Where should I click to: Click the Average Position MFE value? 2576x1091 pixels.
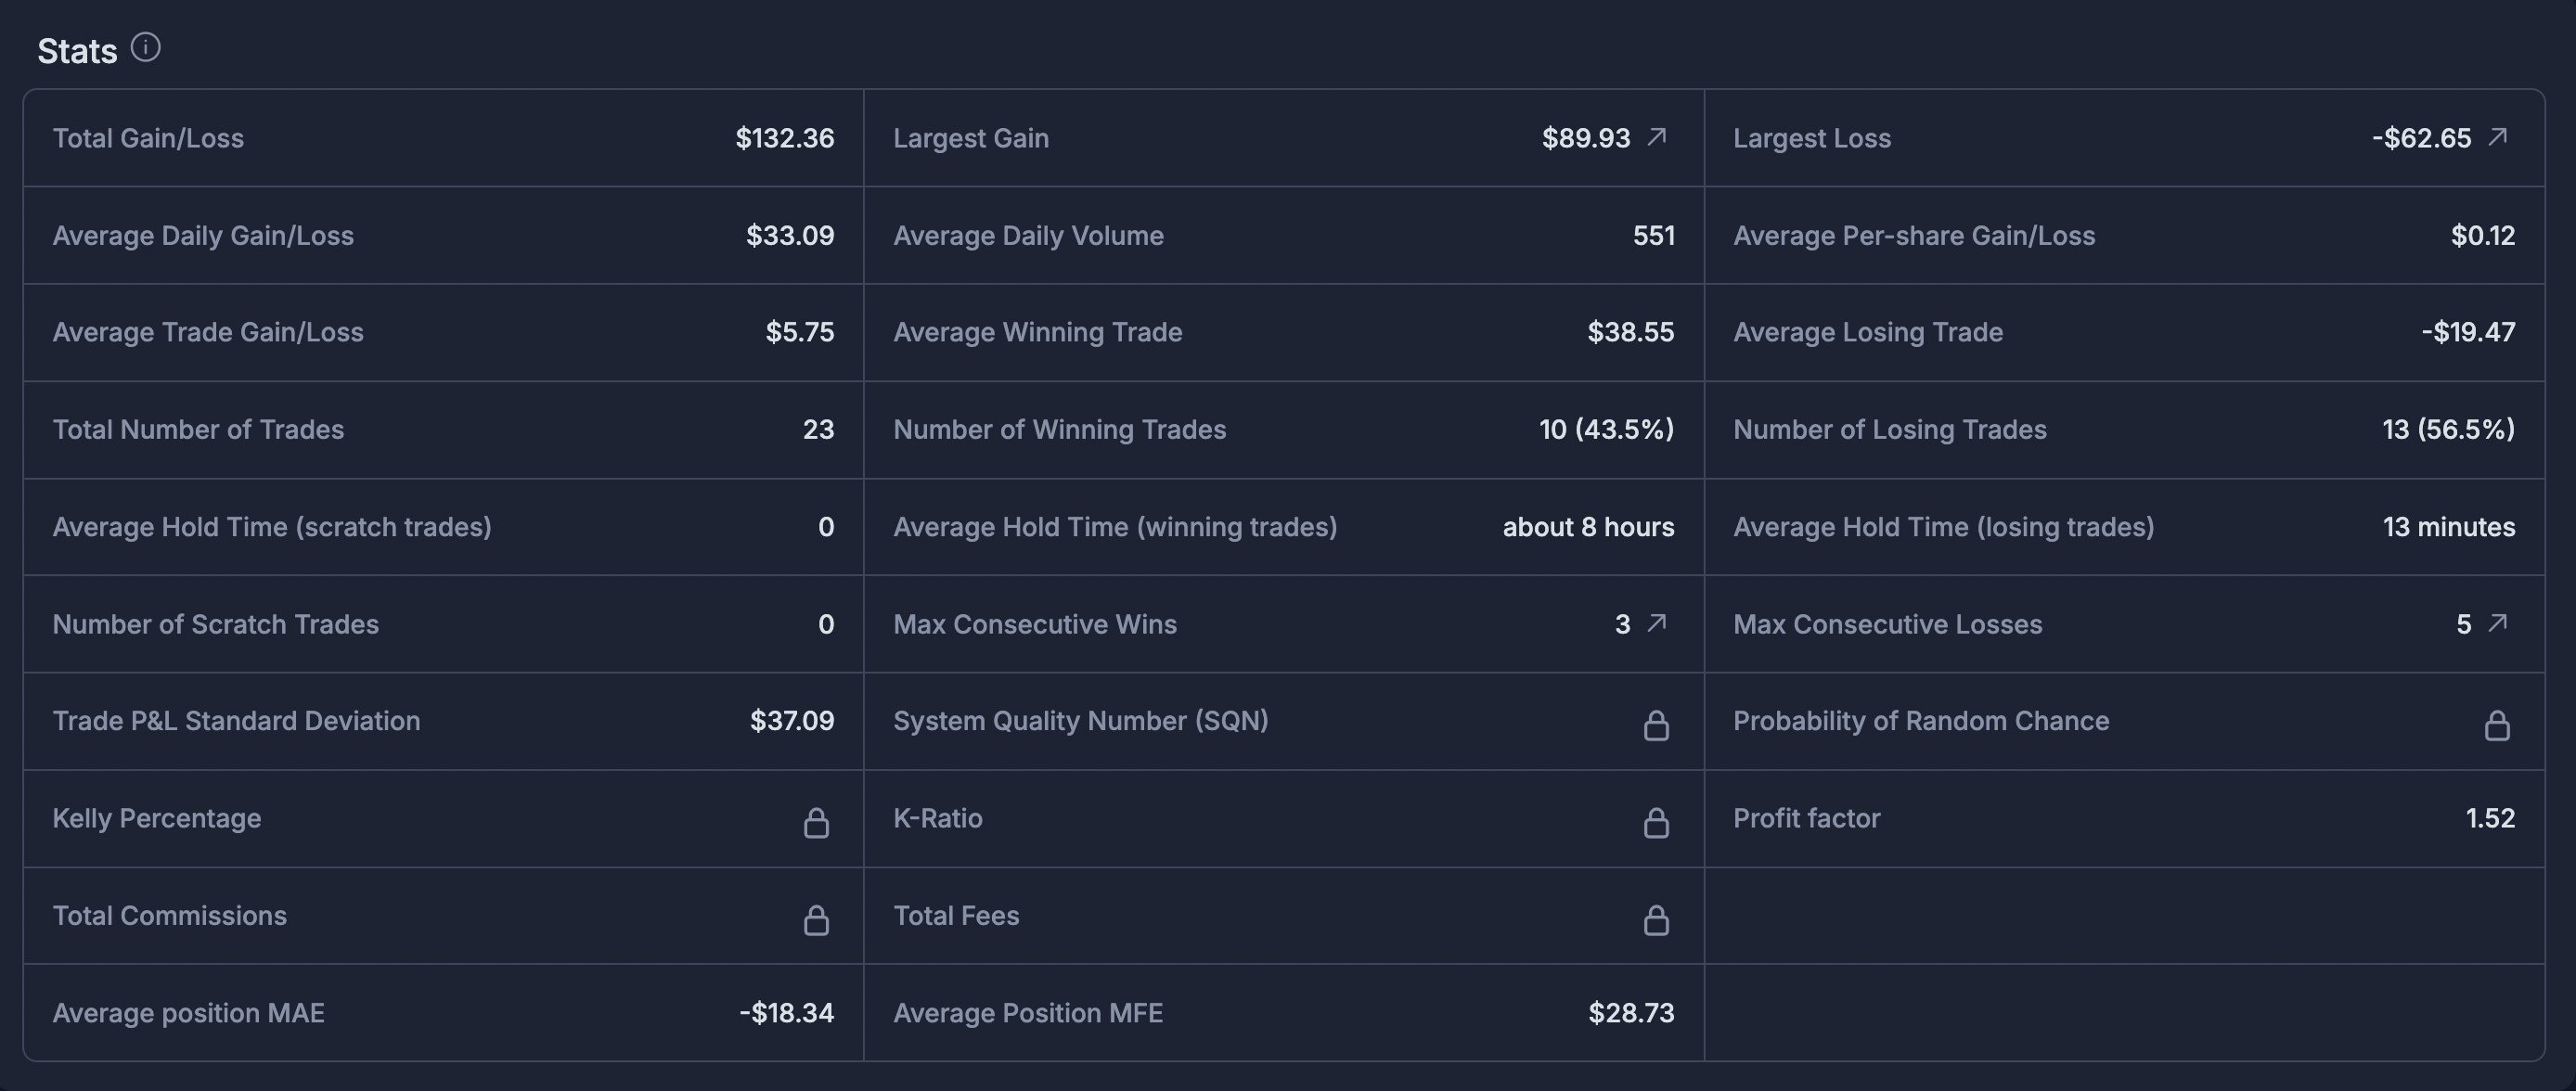pos(1631,1013)
